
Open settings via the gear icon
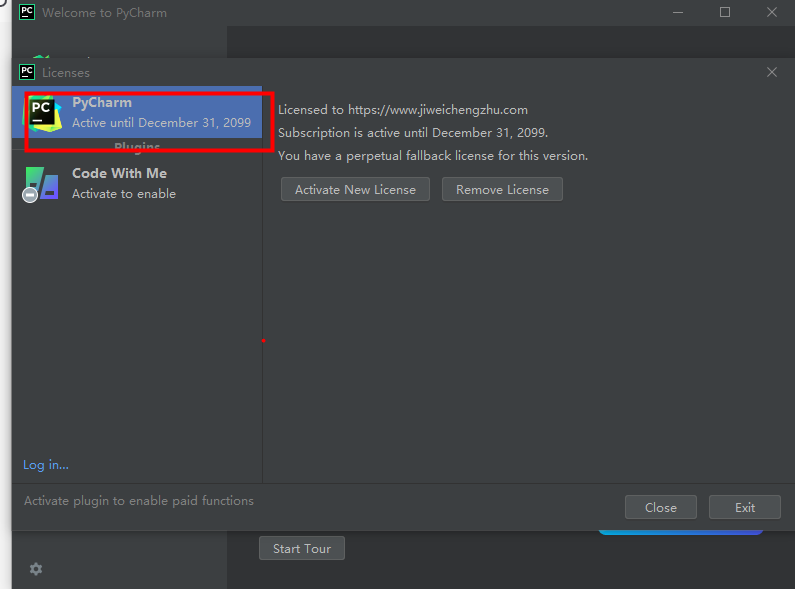click(36, 569)
